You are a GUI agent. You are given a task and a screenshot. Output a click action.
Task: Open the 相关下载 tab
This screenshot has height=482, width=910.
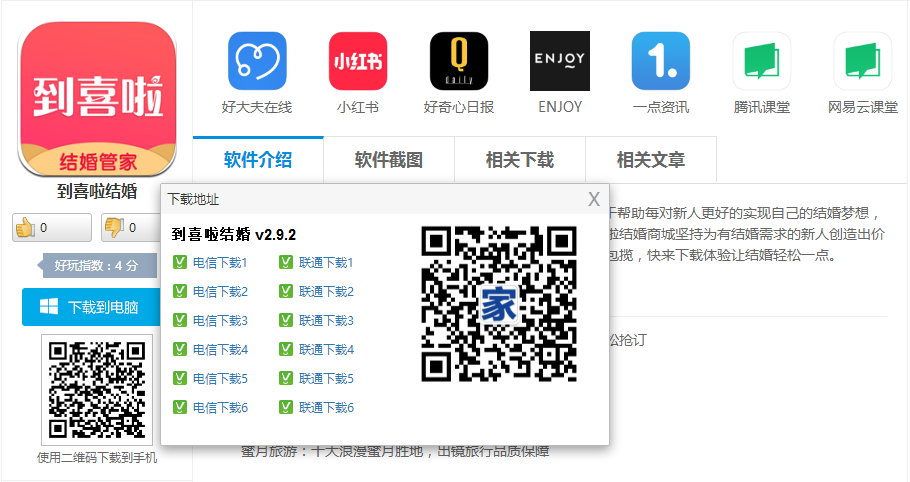(520, 160)
